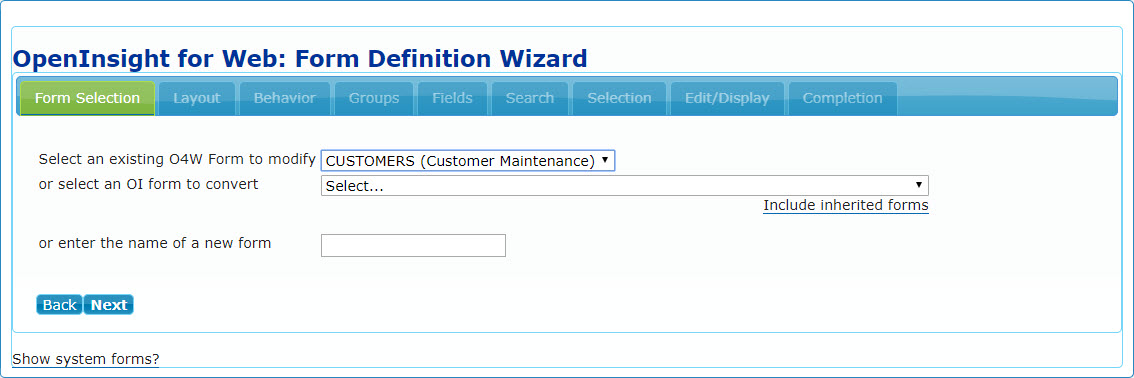This screenshot has width=1134, height=378.
Task: Switch to the Search tab
Action: (x=530, y=98)
